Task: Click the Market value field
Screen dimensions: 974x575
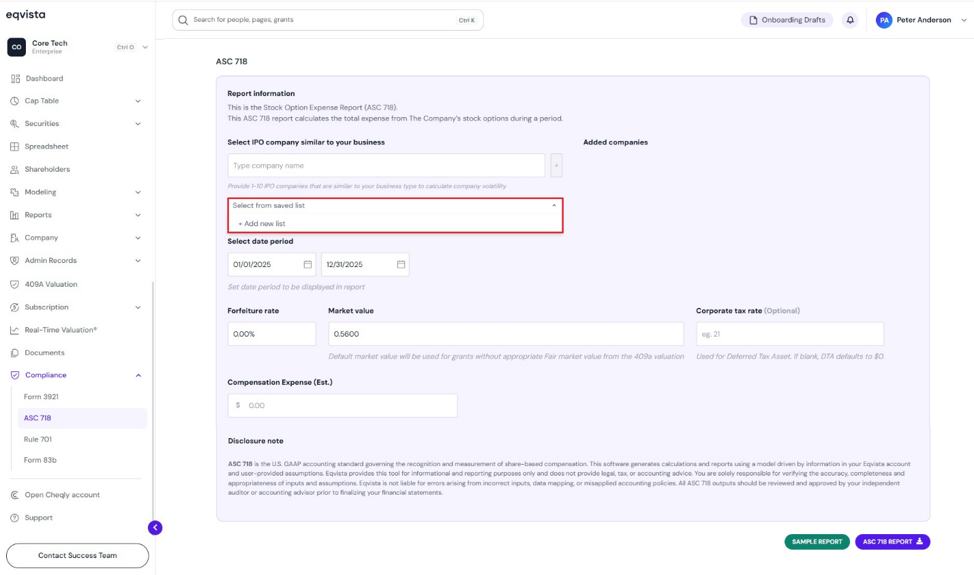Action: (x=506, y=334)
